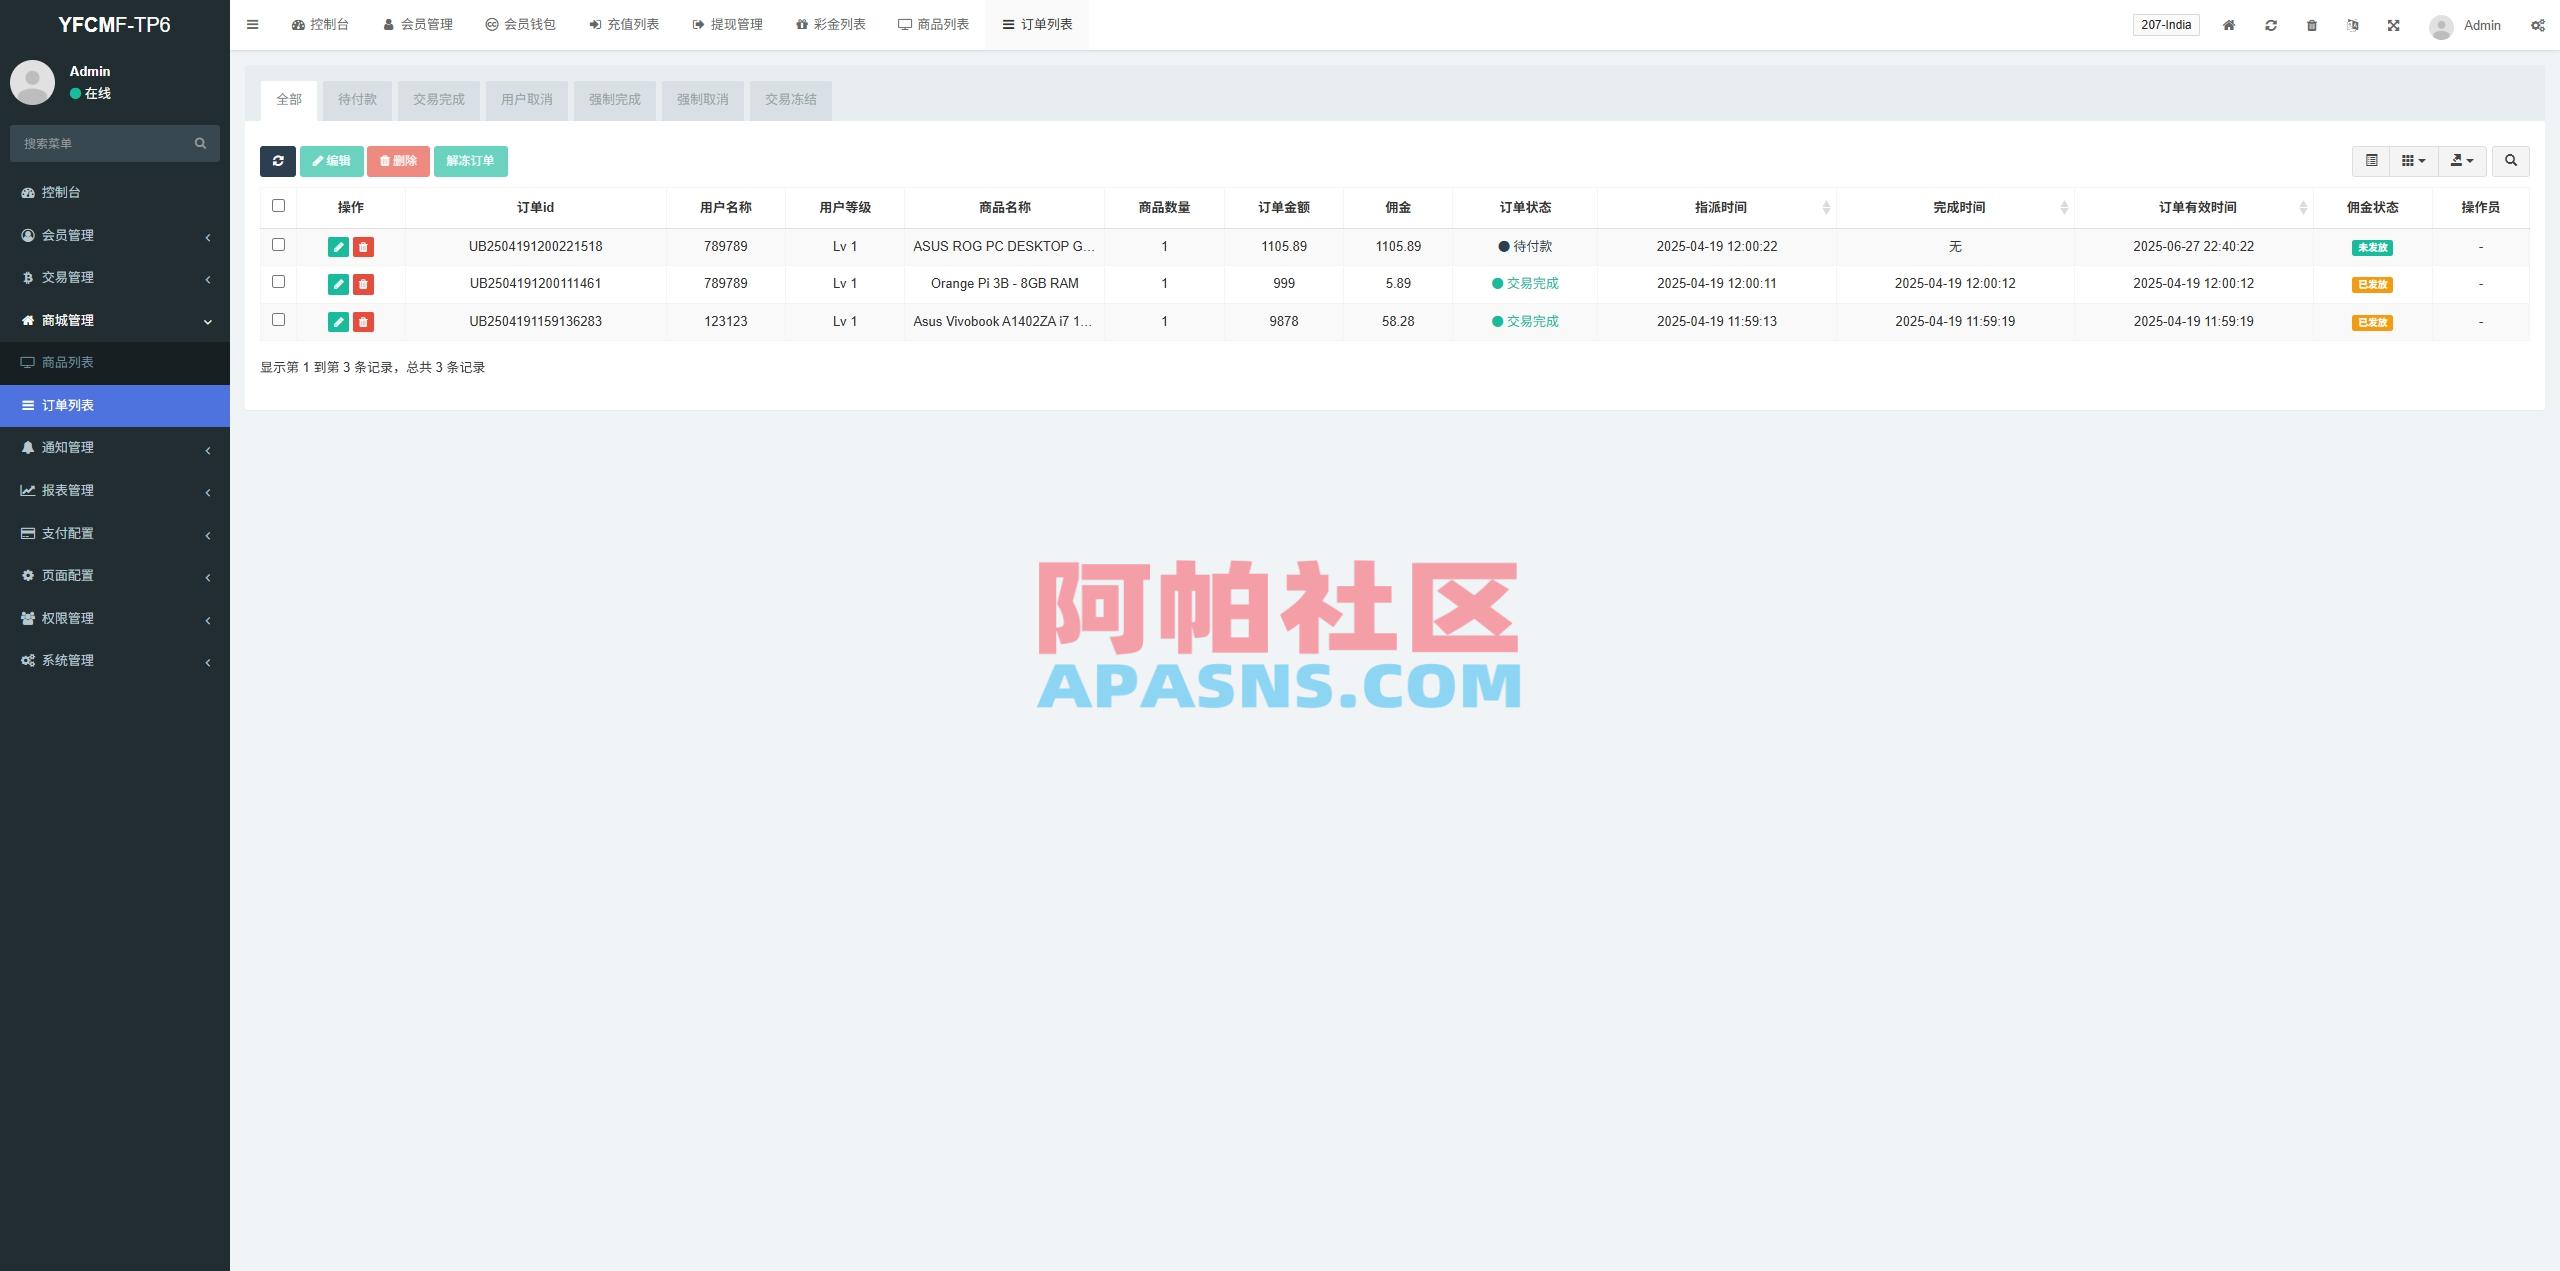Click the fullscreen icon in the top bar
Viewport: 2560px width, 1271px height.
click(x=2393, y=24)
